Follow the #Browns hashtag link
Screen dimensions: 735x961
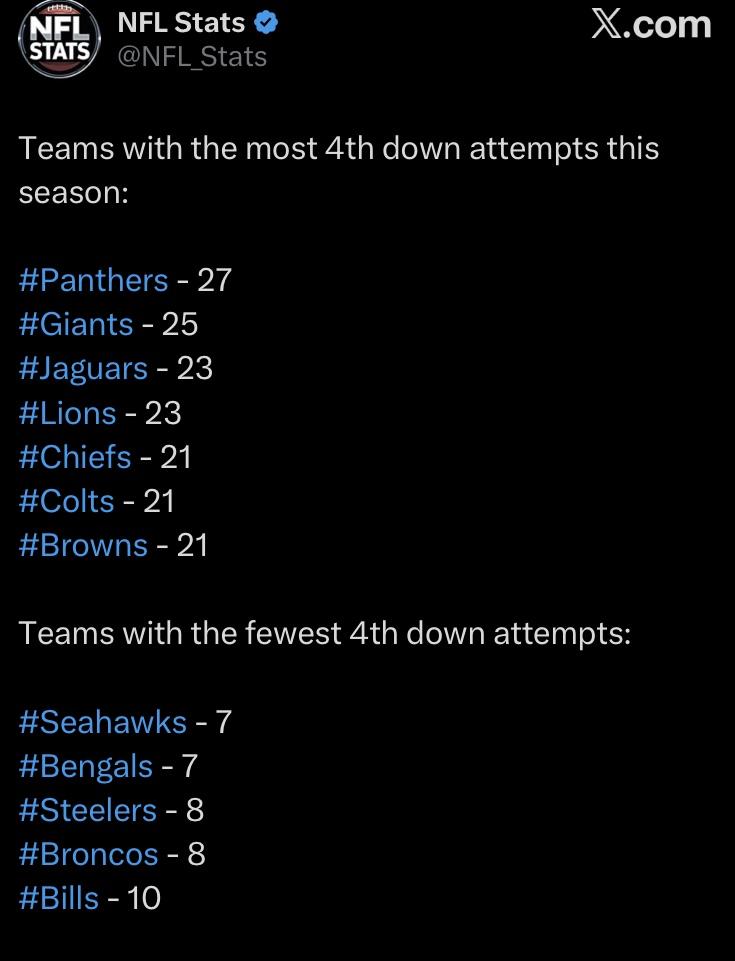pyautogui.click(x=83, y=545)
